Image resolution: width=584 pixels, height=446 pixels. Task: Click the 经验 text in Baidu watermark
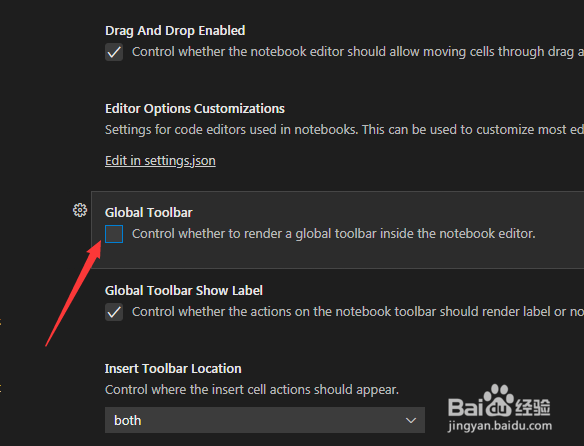pyautogui.click(x=533, y=407)
